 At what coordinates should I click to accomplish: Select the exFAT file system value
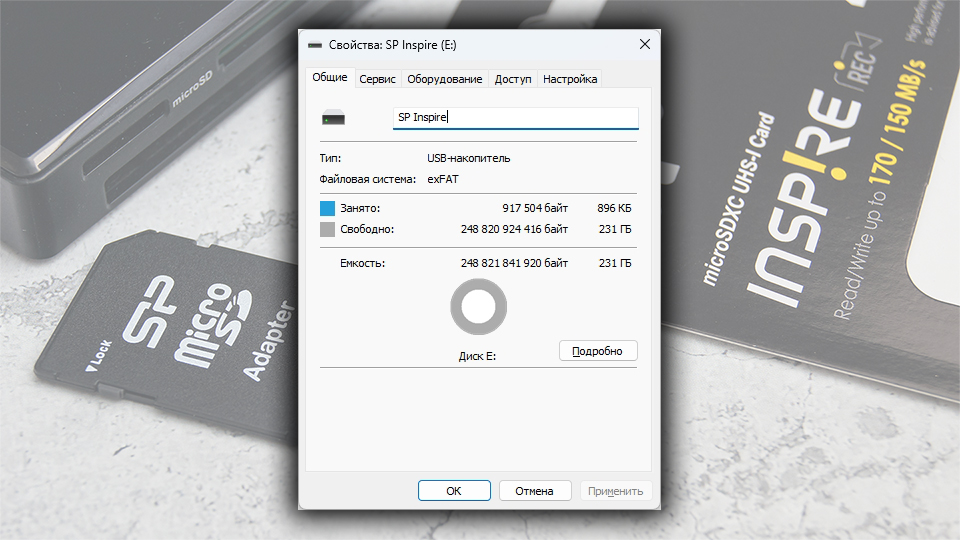[x=443, y=179]
